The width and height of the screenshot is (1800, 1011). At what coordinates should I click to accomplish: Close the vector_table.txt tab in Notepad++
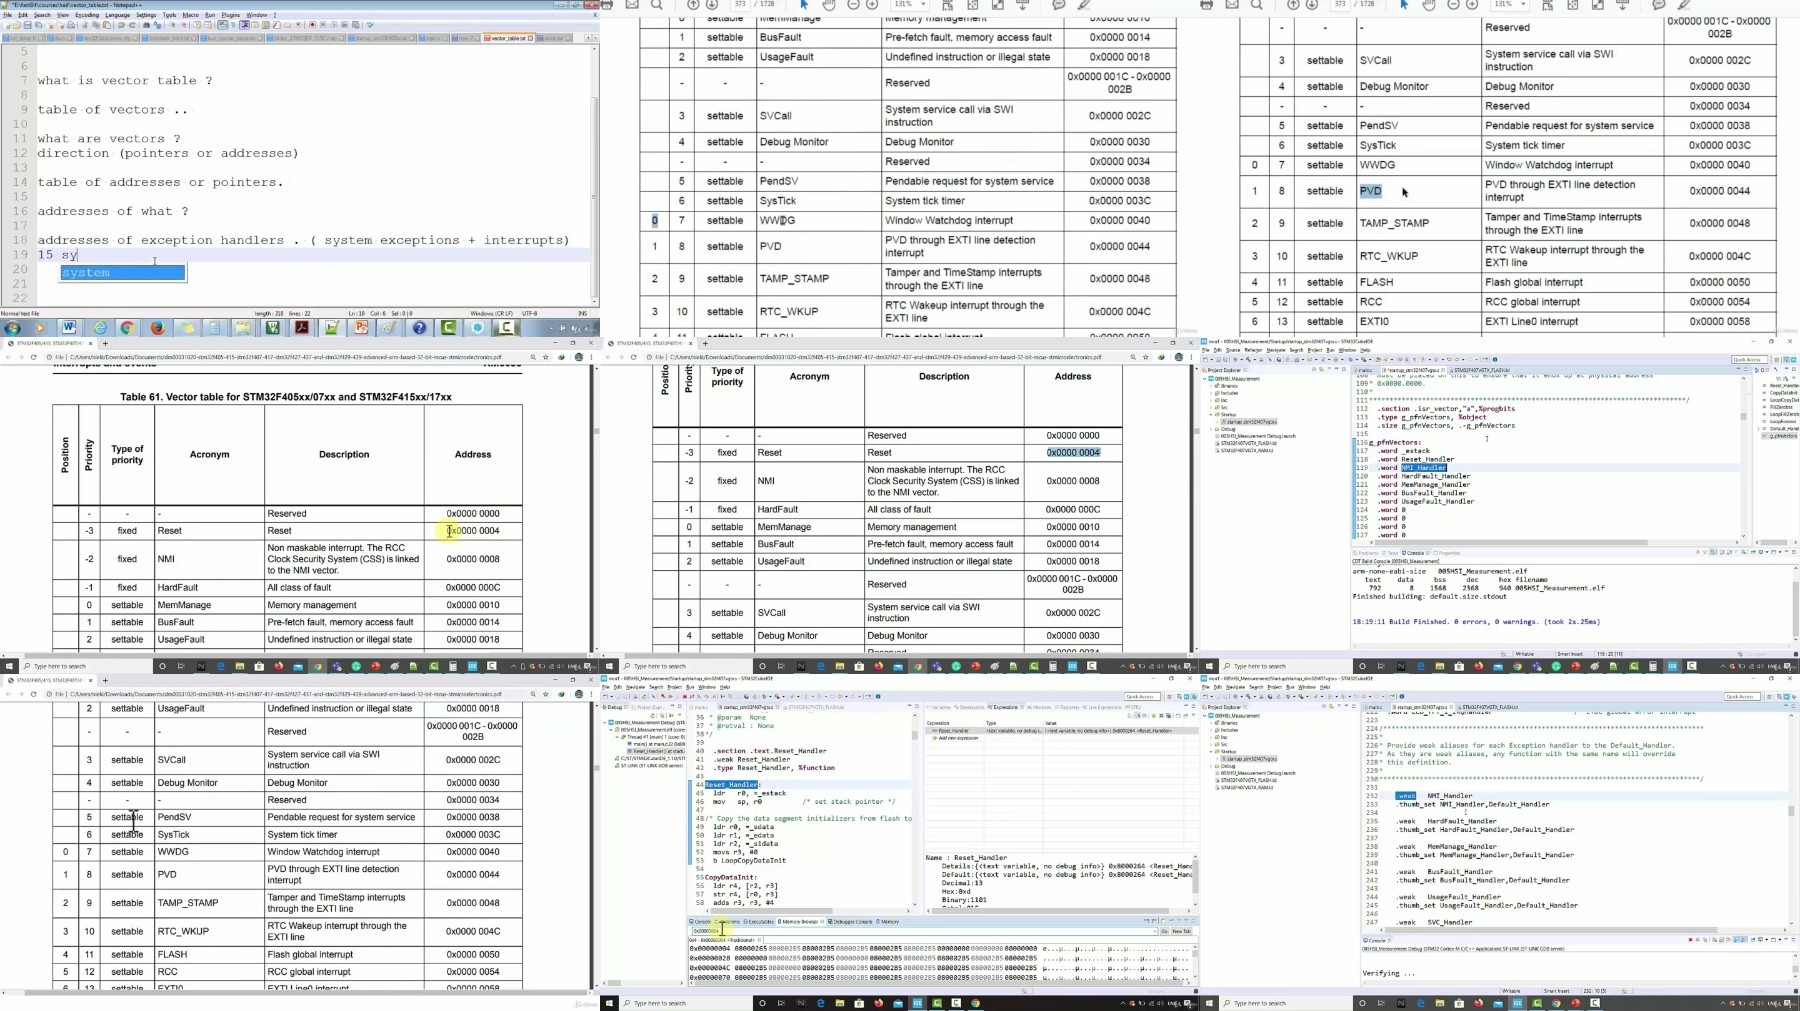[530, 38]
